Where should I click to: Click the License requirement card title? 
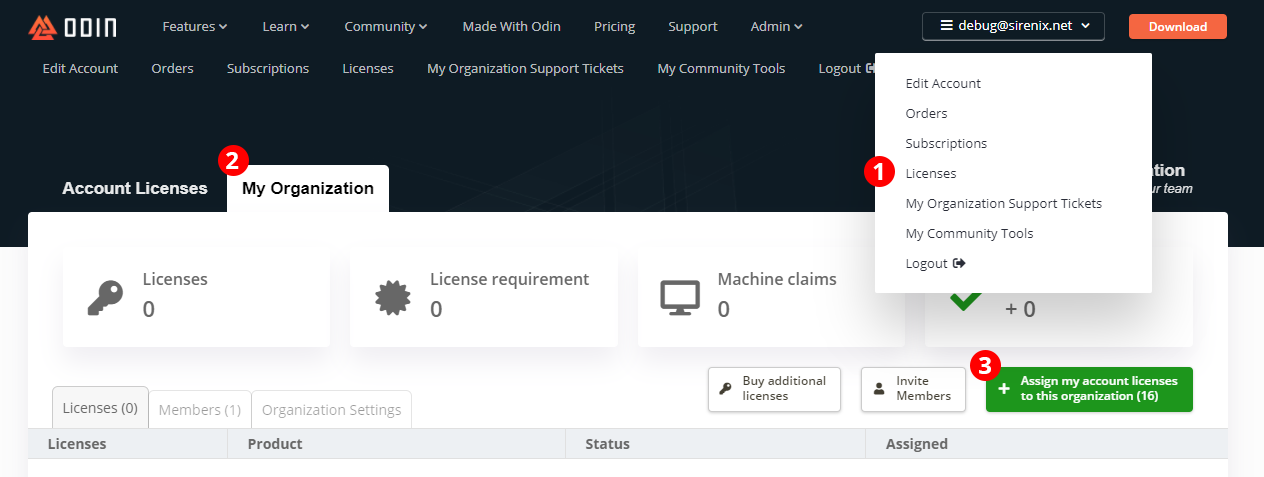(509, 279)
